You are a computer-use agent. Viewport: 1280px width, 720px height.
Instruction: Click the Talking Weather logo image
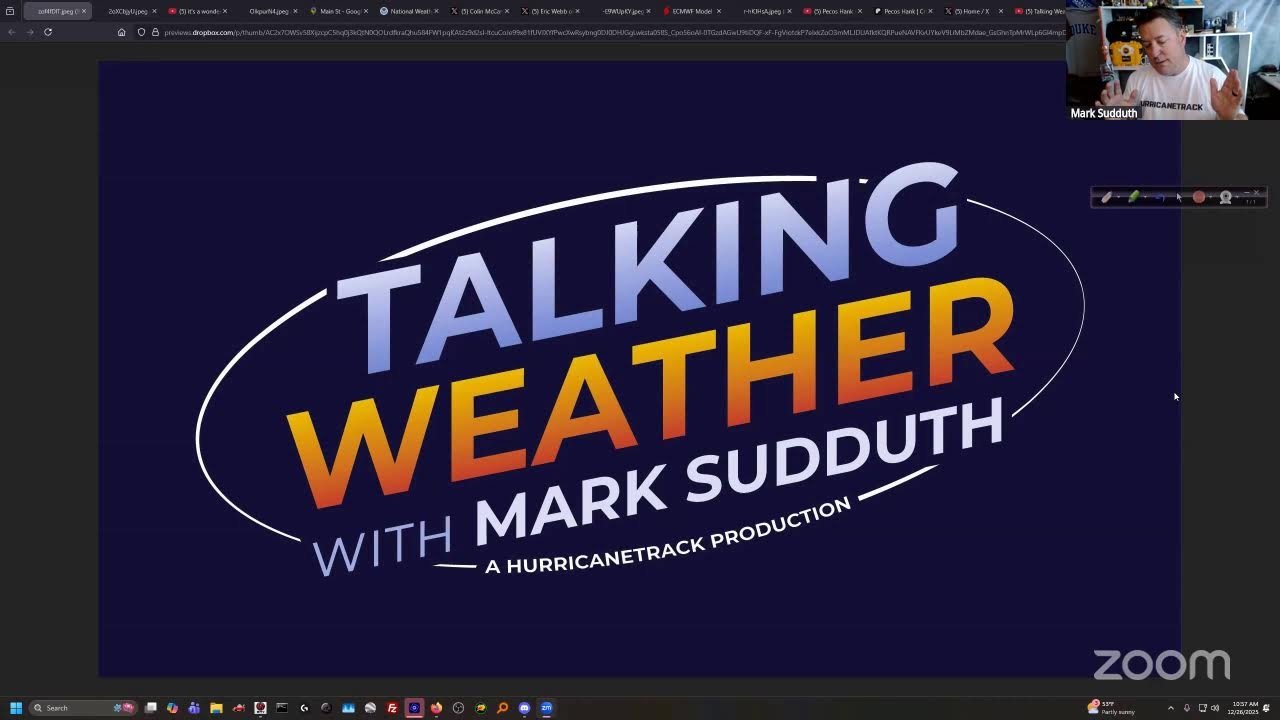point(640,368)
